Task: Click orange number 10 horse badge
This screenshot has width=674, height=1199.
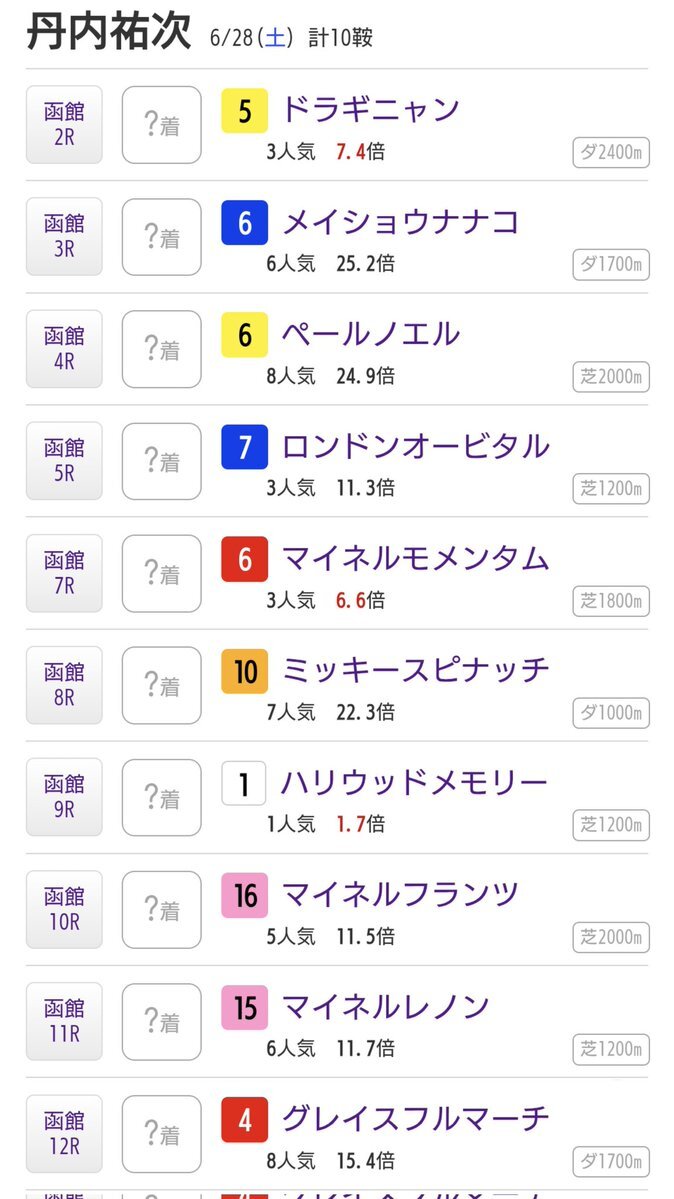Action: point(245,671)
